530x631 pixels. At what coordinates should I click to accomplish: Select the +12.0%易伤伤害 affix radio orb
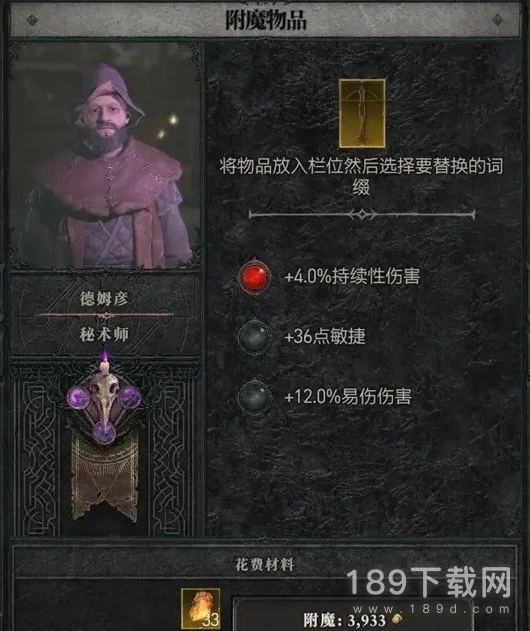click(x=254, y=396)
